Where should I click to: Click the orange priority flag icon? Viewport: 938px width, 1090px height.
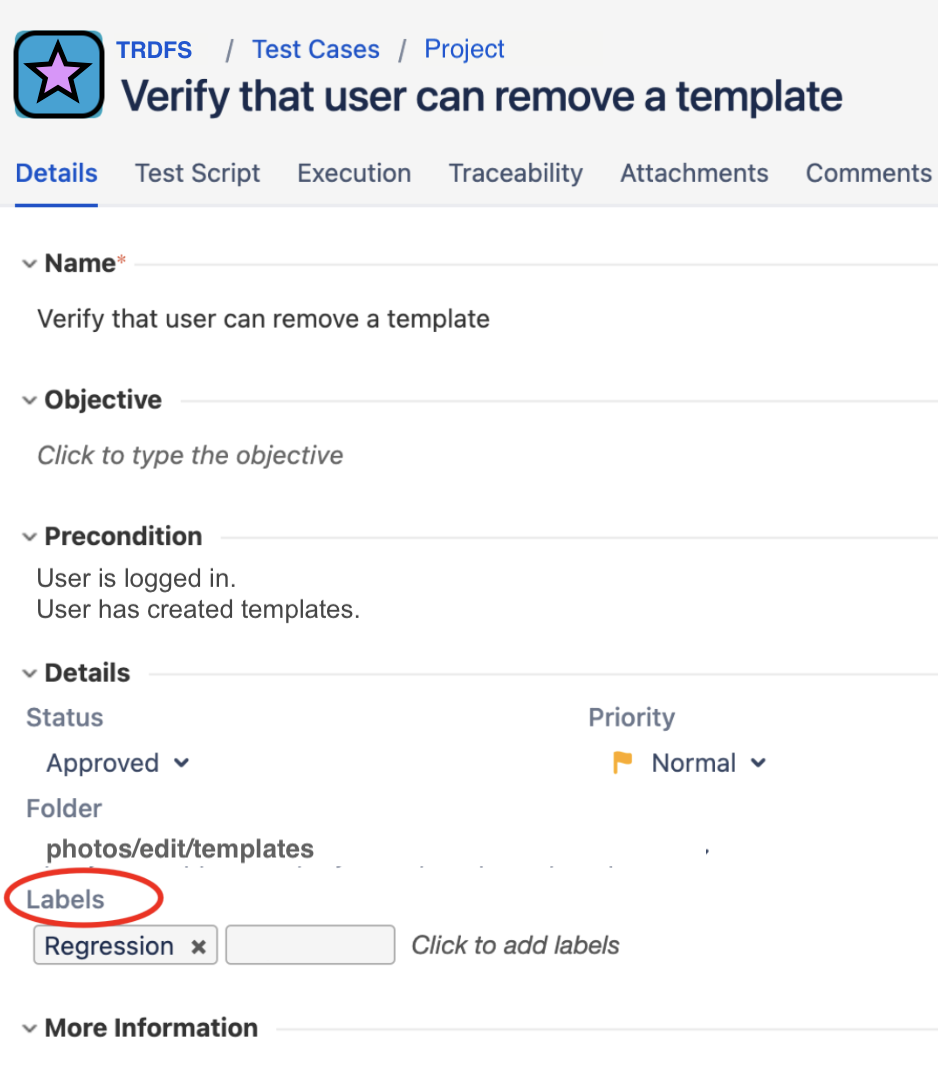click(622, 763)
